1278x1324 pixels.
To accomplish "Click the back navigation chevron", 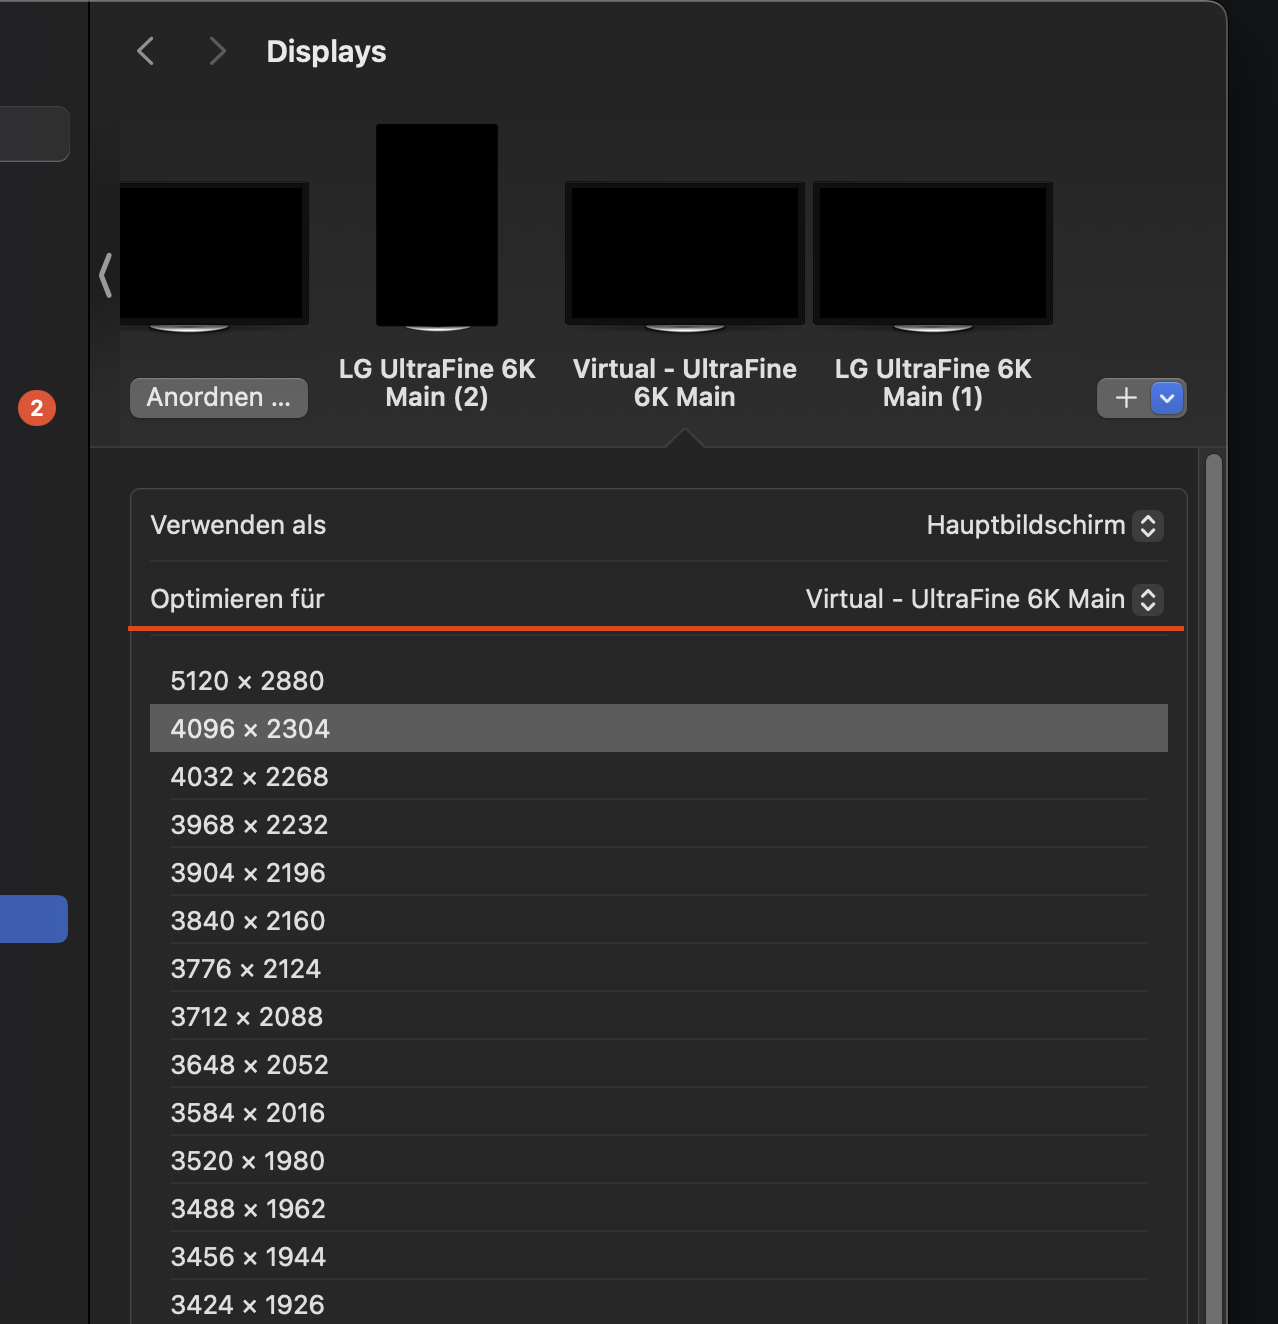I will (x=146, y=51).
